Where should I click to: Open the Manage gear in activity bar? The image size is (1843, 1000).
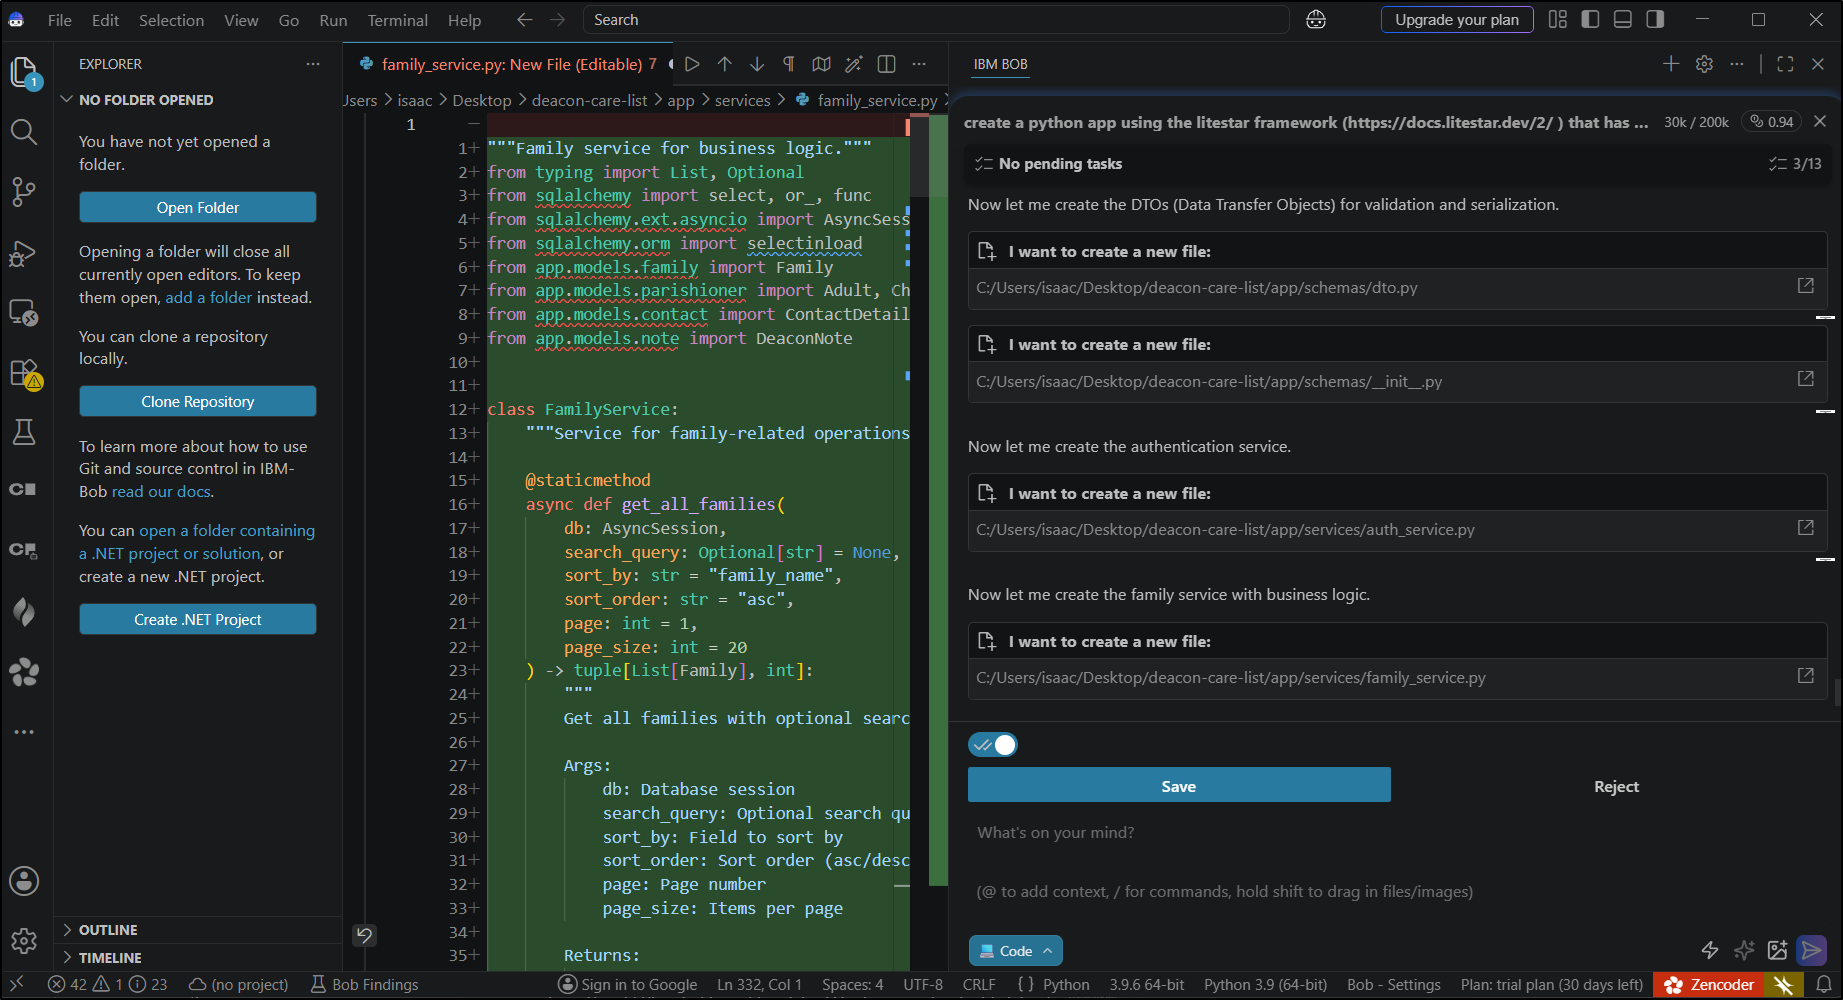coord(24,941)
